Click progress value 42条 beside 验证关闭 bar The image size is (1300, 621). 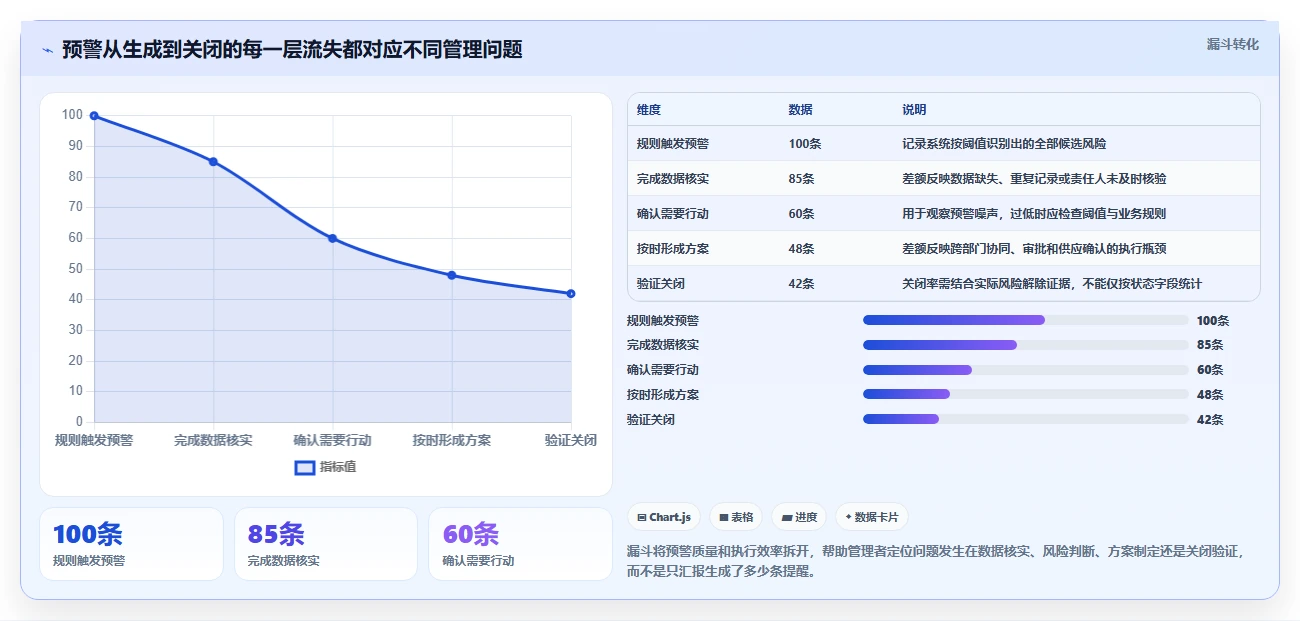1210,420
